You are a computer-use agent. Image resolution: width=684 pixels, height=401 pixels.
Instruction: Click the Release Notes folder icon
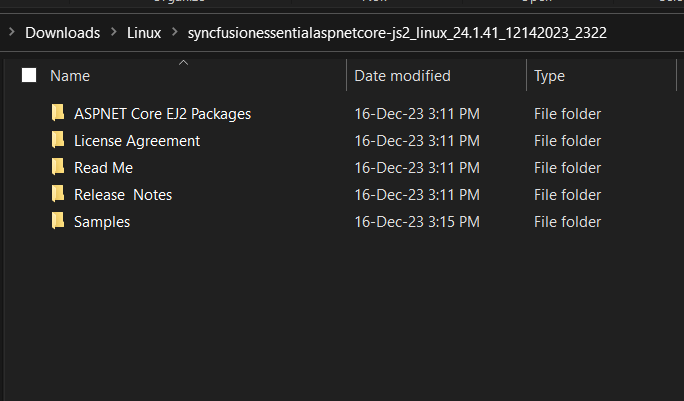(x=58, y=194)
